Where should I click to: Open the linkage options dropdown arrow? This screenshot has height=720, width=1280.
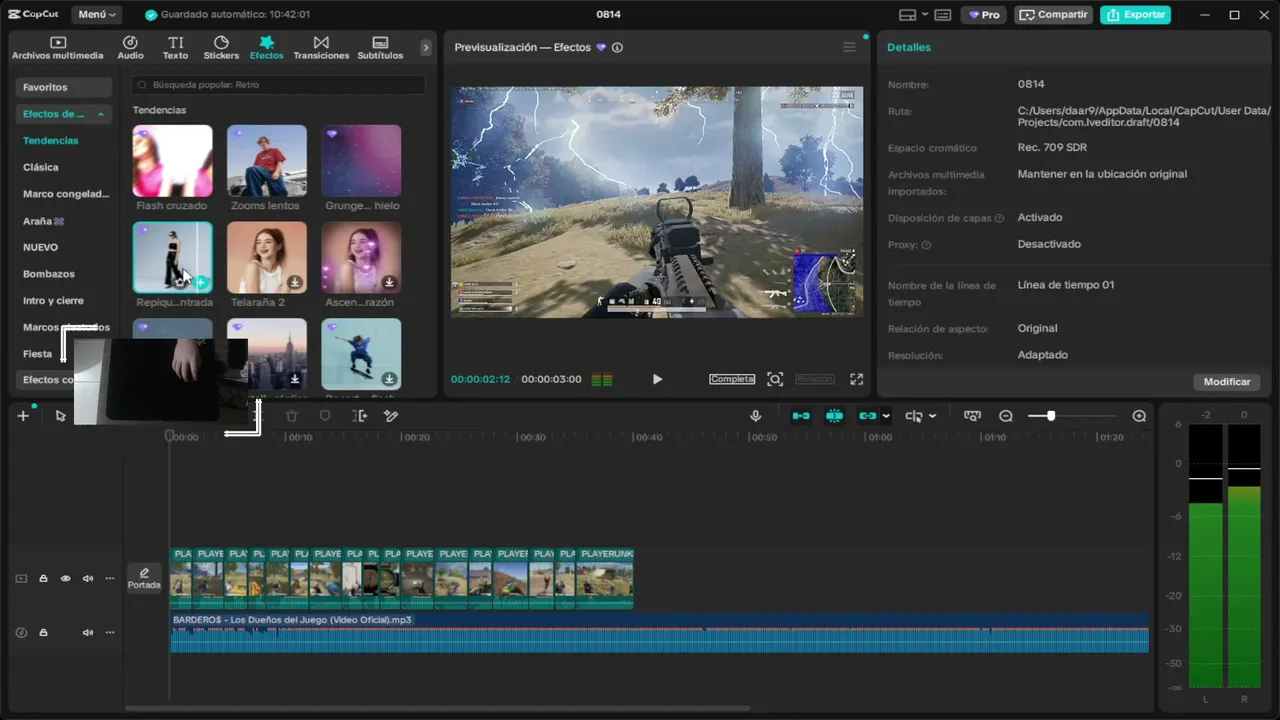[x=886, y=416]
